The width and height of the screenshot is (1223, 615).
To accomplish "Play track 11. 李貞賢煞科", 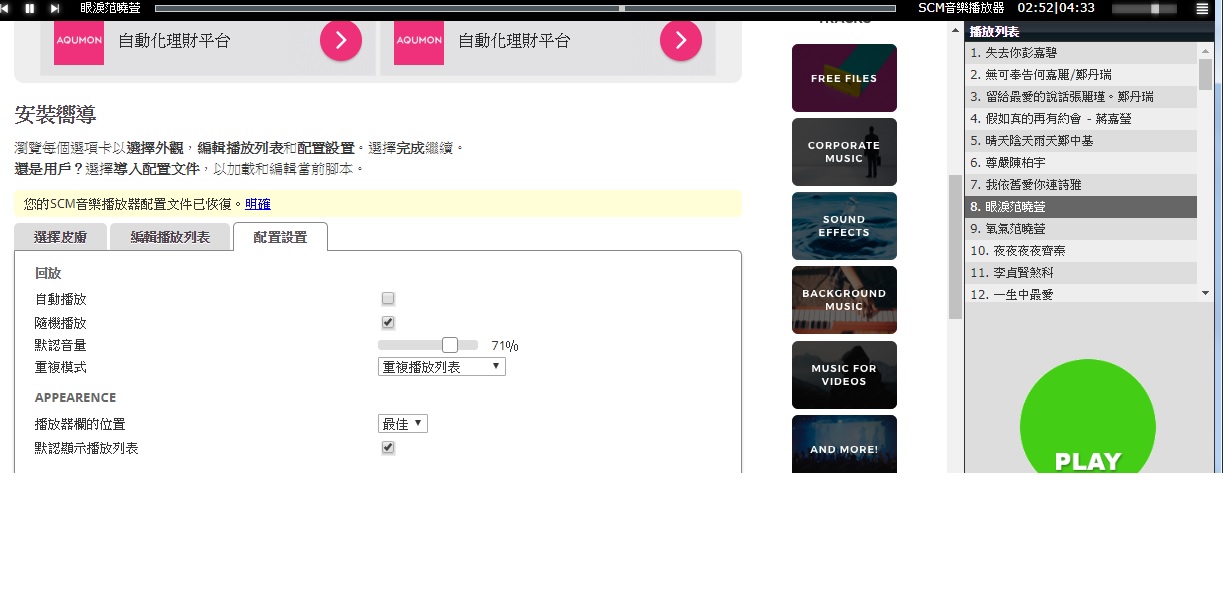I will pyautogui.click(x=1081, y=273).
